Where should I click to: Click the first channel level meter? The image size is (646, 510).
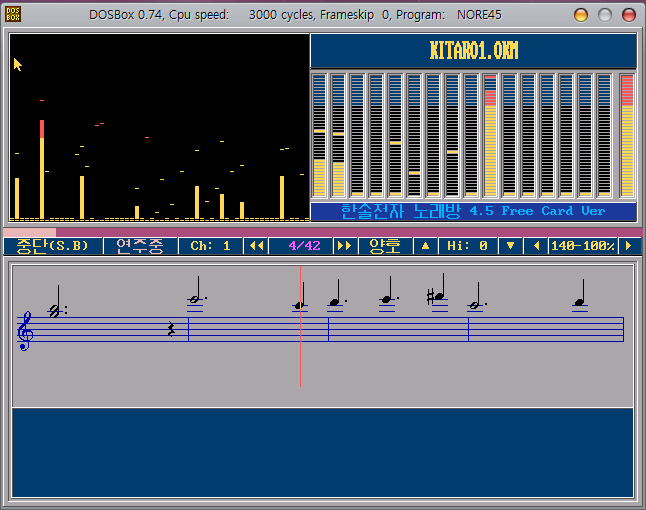point(319,135)
